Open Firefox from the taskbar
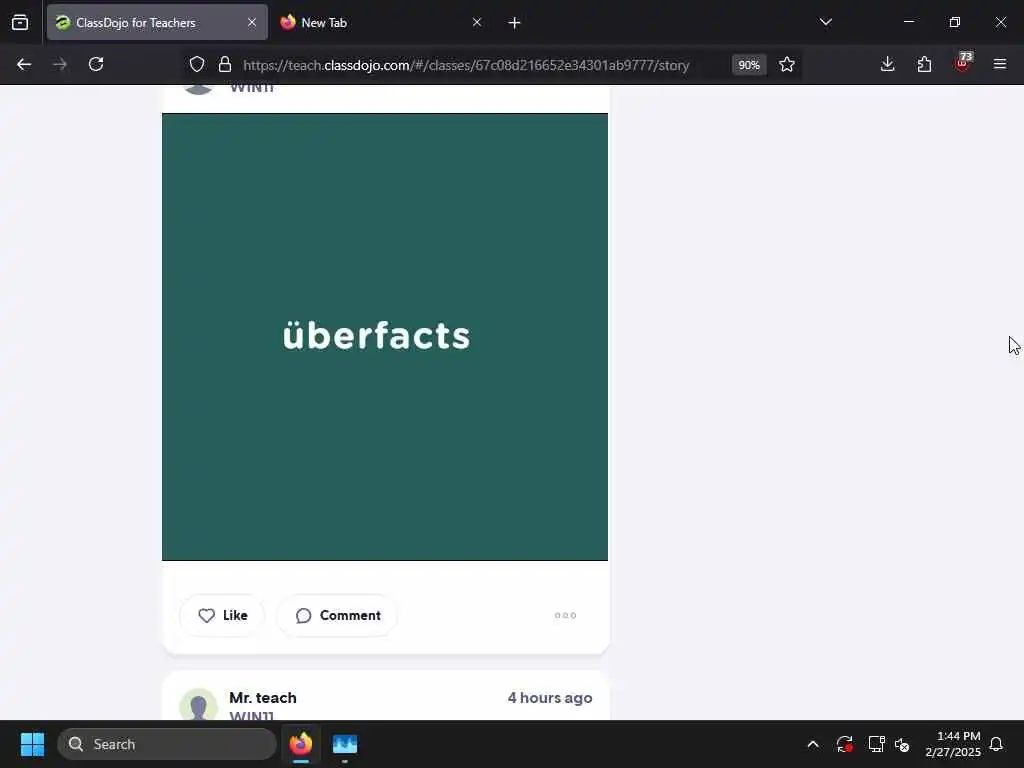 301,744
